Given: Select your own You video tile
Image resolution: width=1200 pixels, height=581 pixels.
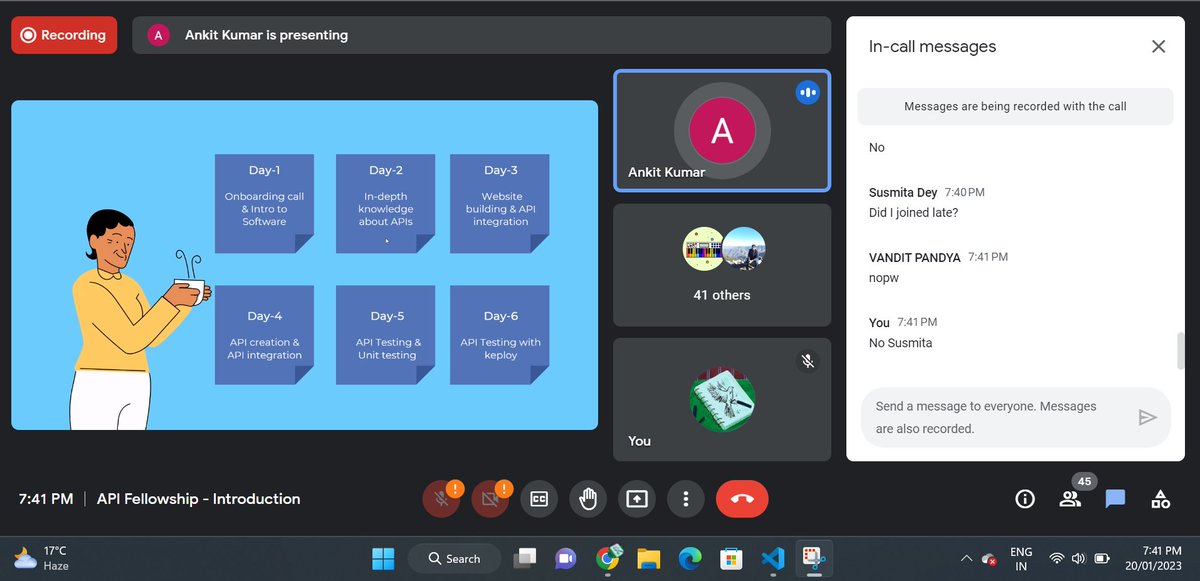Looking at the screenshot, I should pyautogui.click(x=722, y=399).
